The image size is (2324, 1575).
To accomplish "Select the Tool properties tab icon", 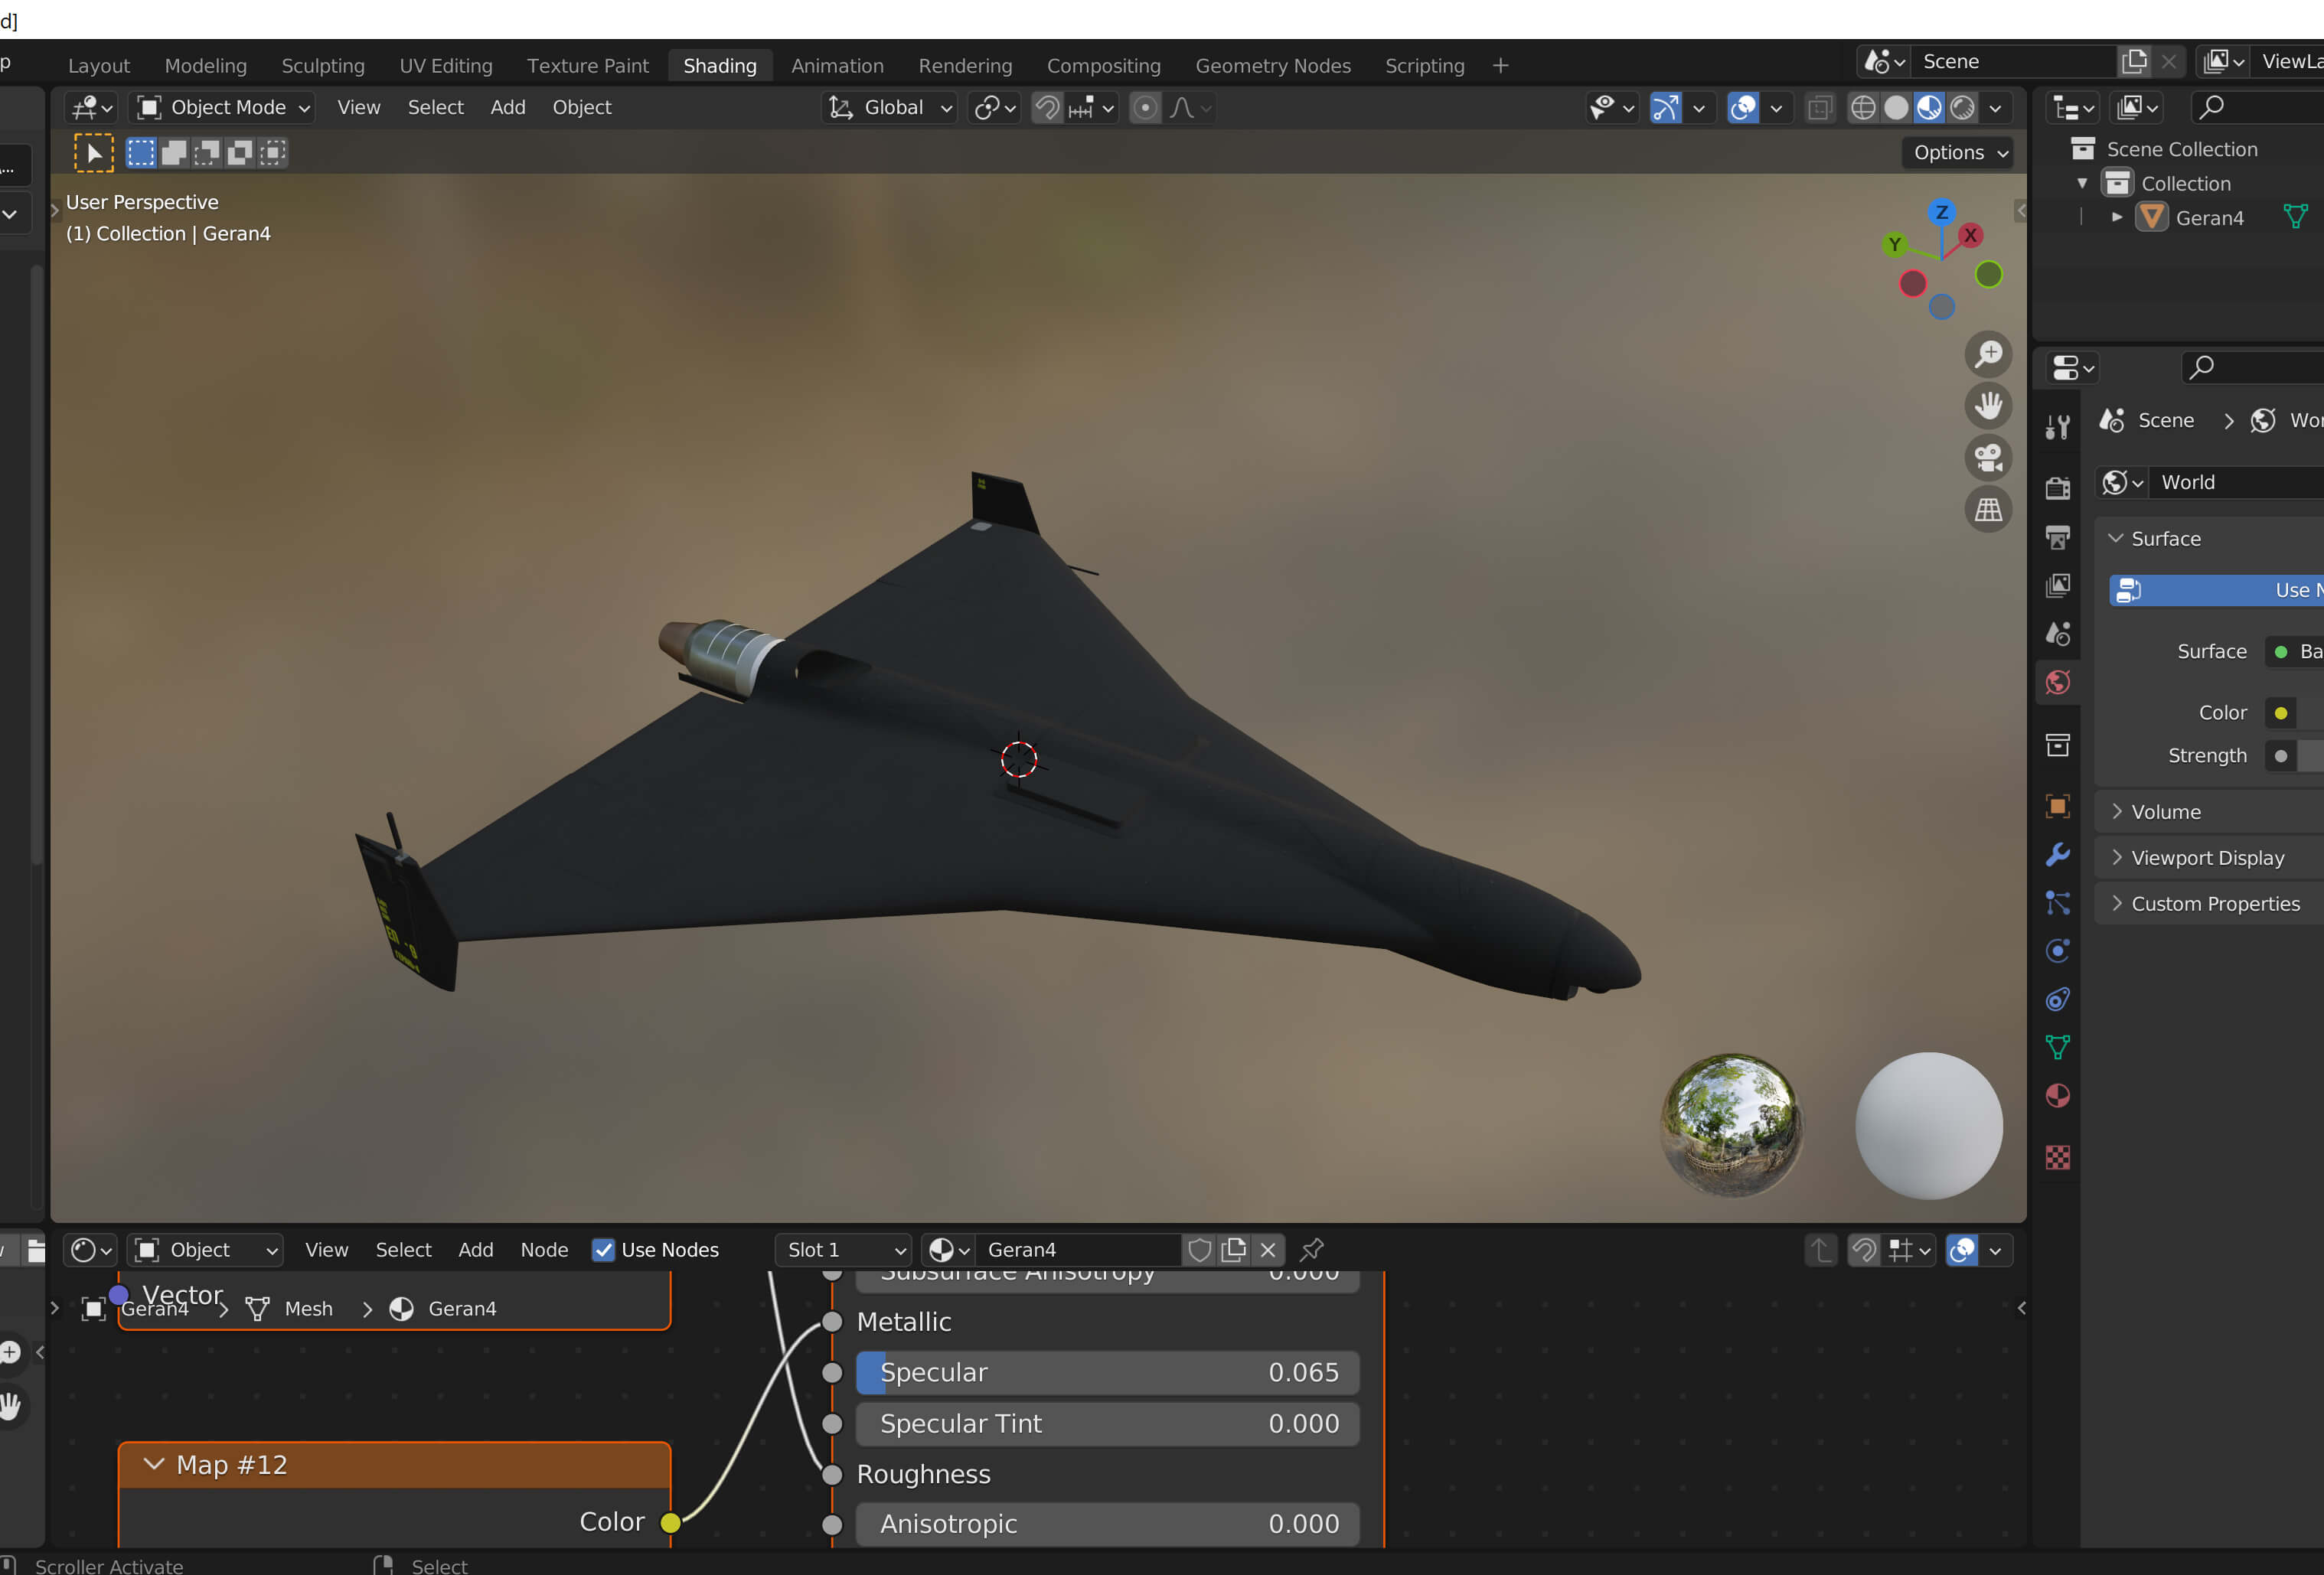I will (2057, 427).
